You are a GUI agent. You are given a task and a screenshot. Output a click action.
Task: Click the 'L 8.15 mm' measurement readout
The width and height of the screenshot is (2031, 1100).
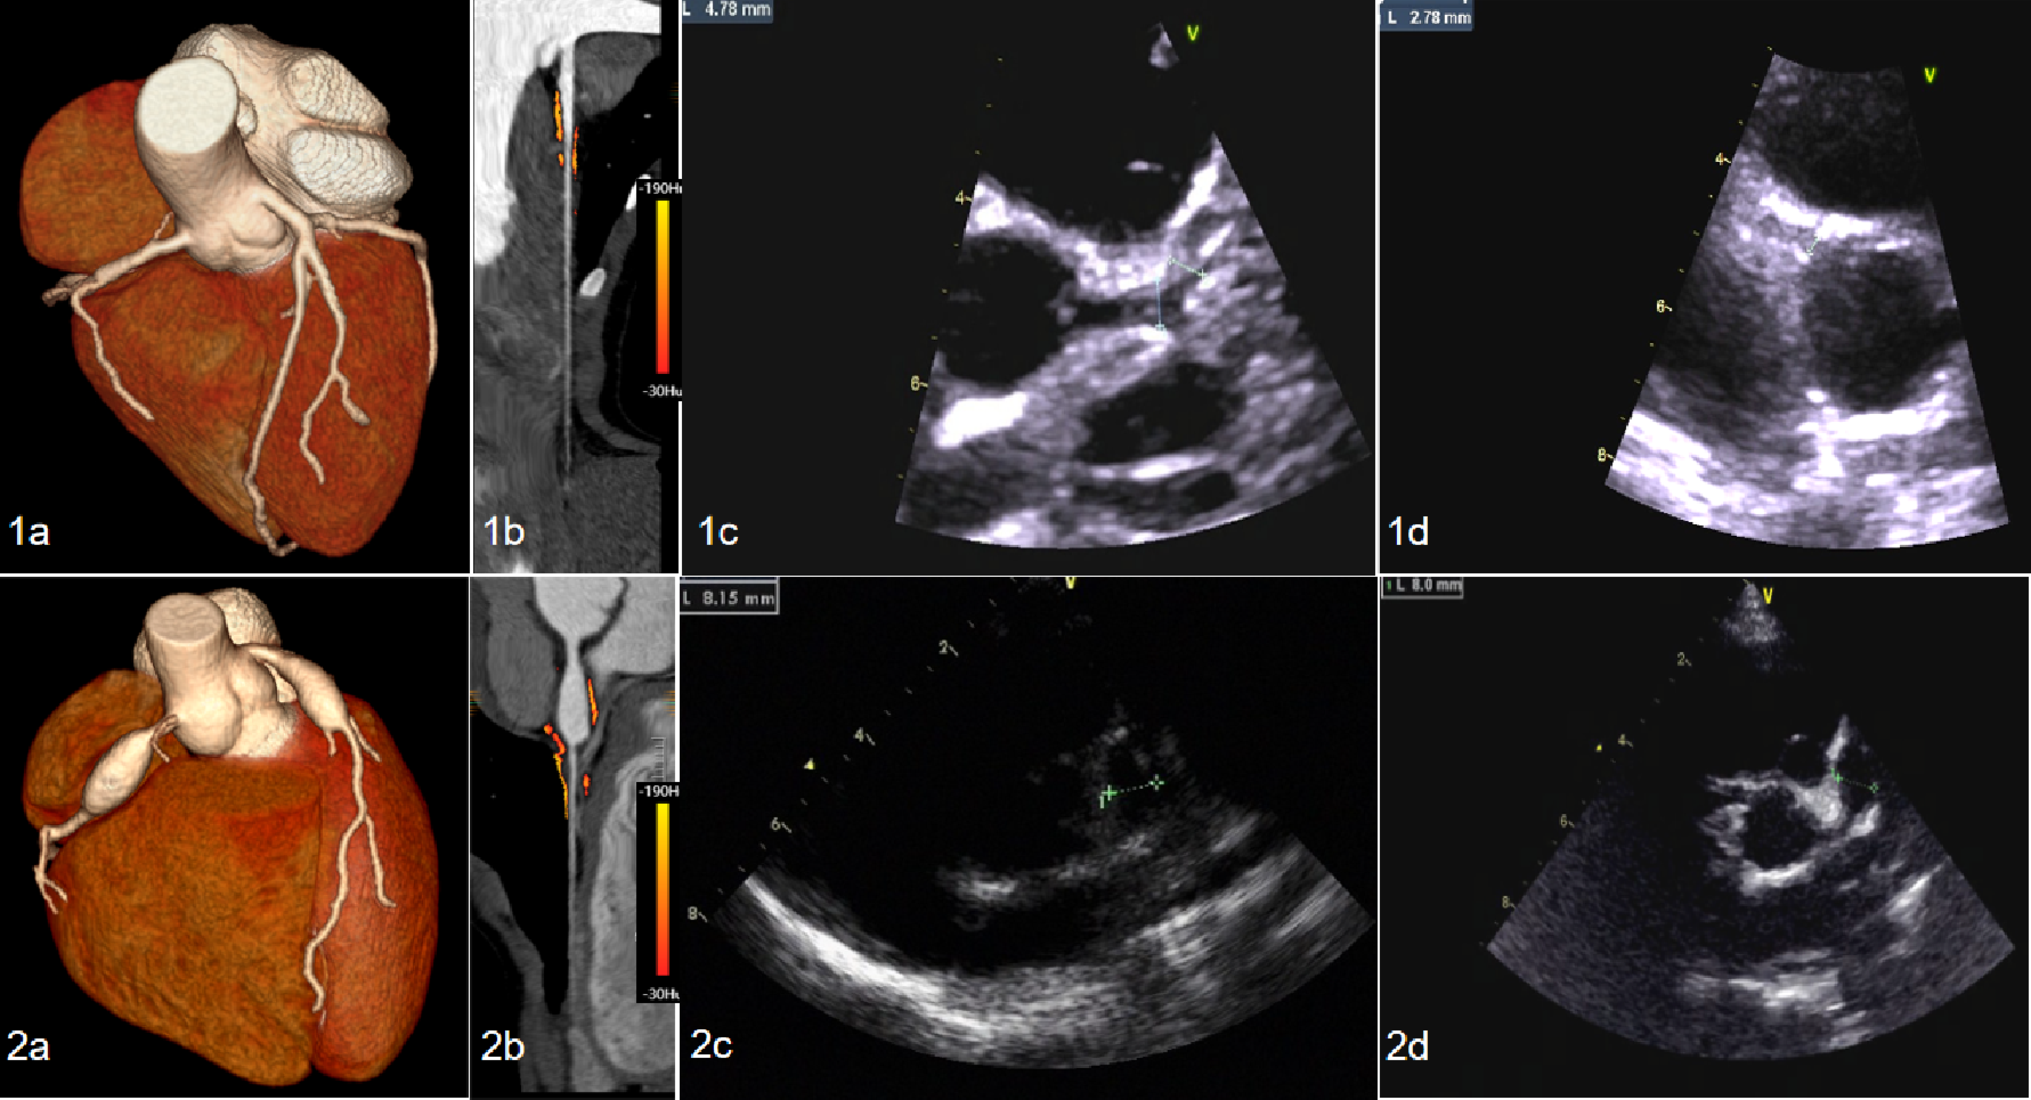pos(729,599)
